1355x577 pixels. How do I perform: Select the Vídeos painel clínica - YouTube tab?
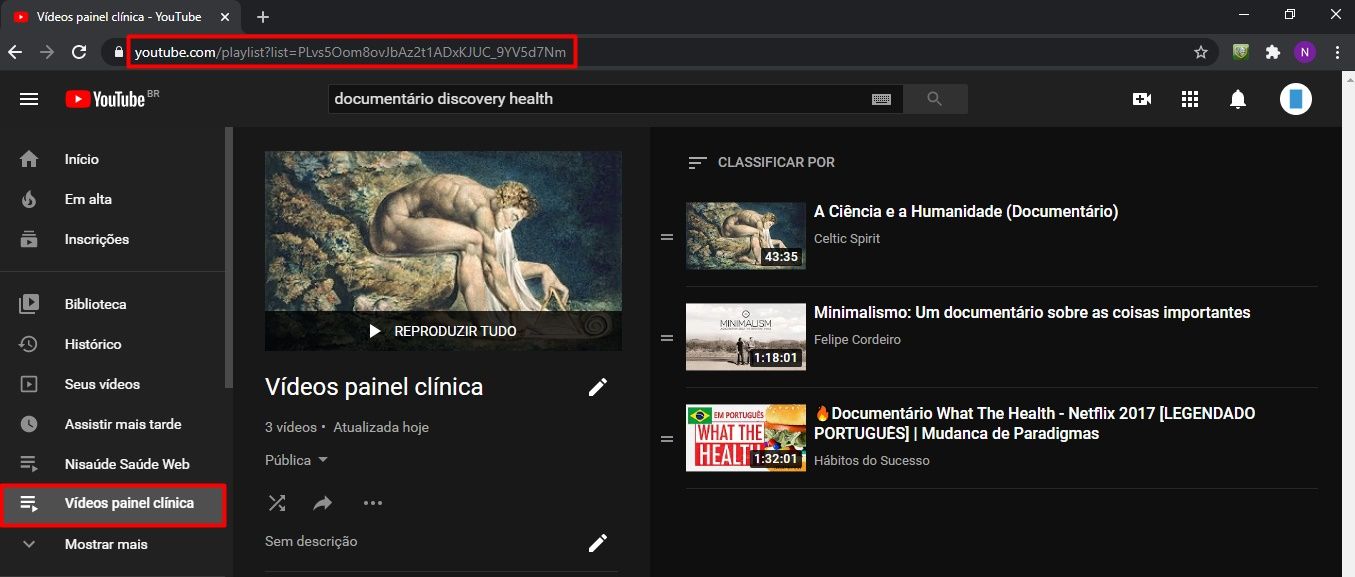(121, 17)
